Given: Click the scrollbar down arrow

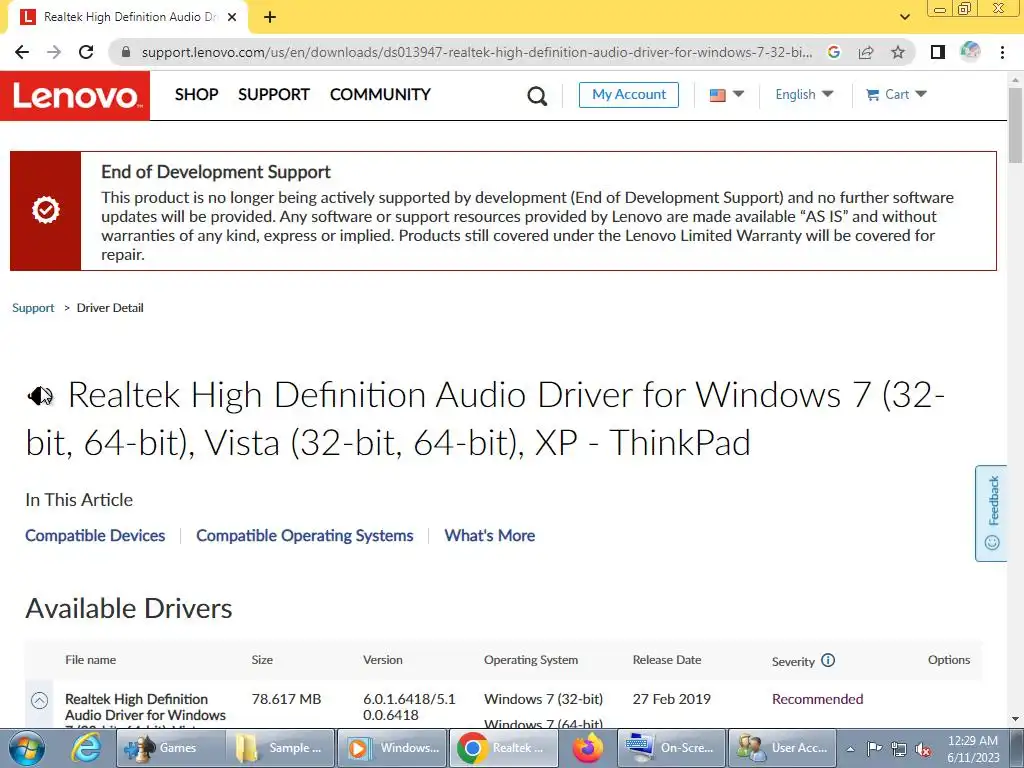Looking at the screenshot, I should point(1015,719).
